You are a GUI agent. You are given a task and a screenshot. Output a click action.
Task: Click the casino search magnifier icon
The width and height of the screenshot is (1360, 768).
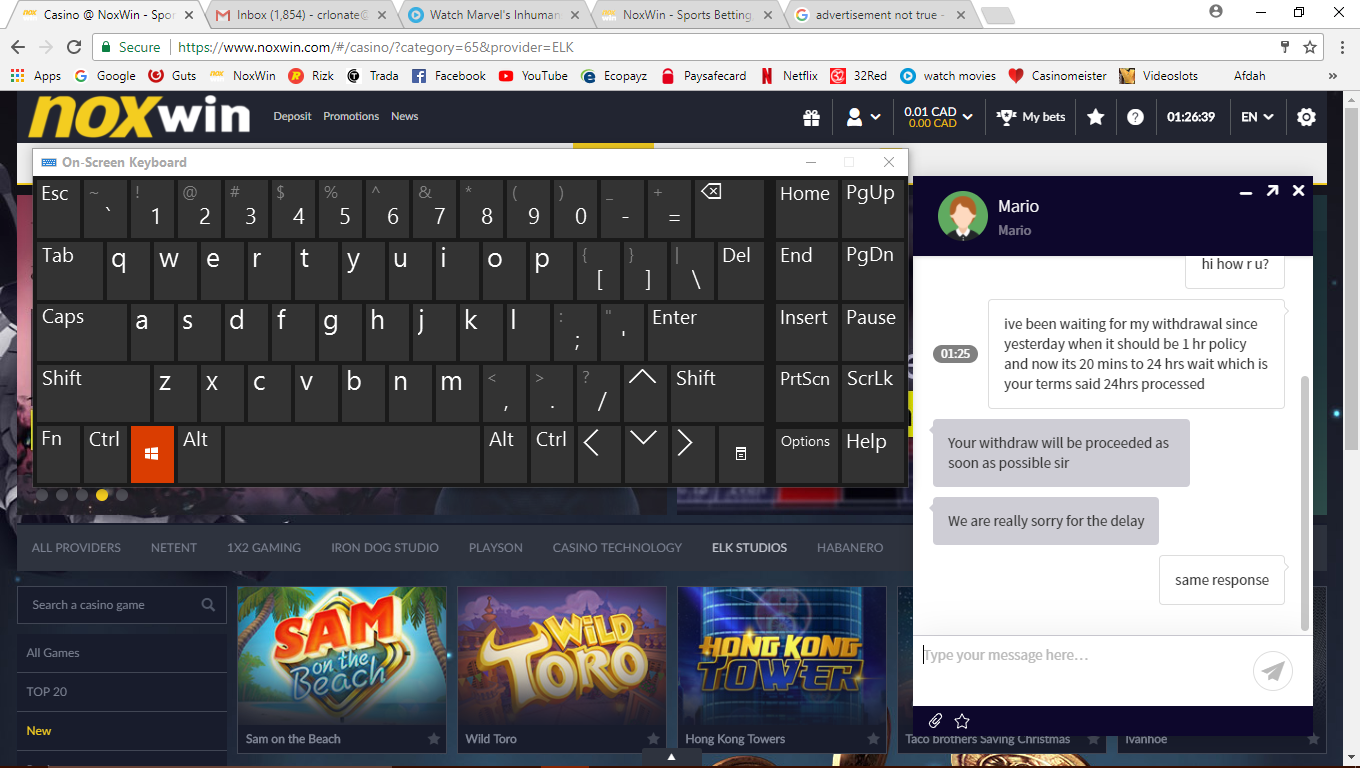pos(208,605)
